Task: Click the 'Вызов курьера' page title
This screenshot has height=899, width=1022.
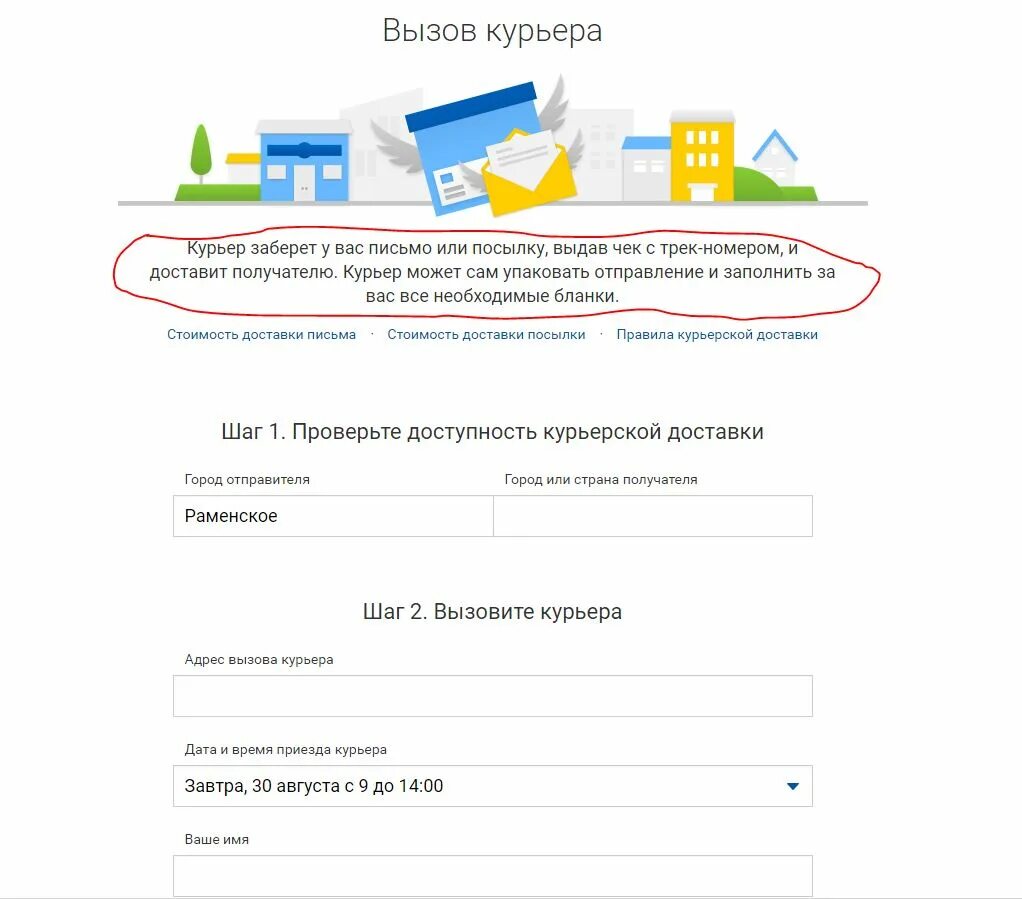Action: [x=492, y=31]
